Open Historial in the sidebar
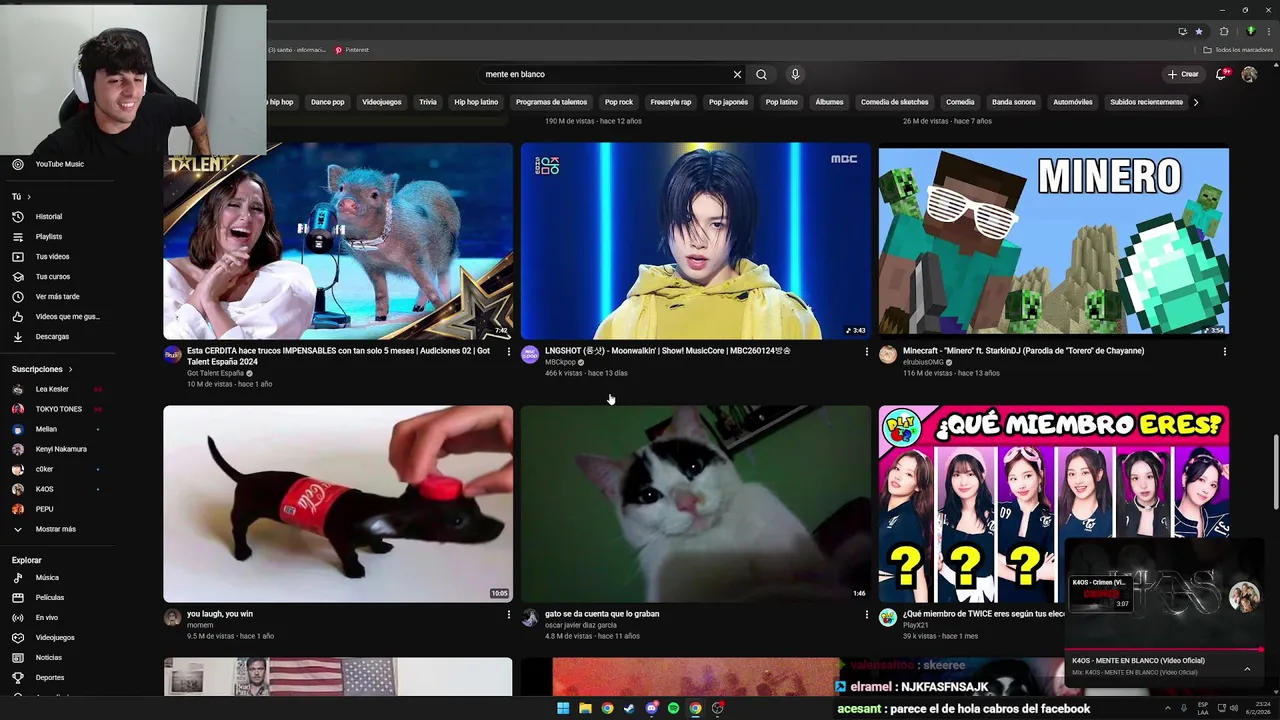Viewport: 1280px width, 720px height. (48, 216)
